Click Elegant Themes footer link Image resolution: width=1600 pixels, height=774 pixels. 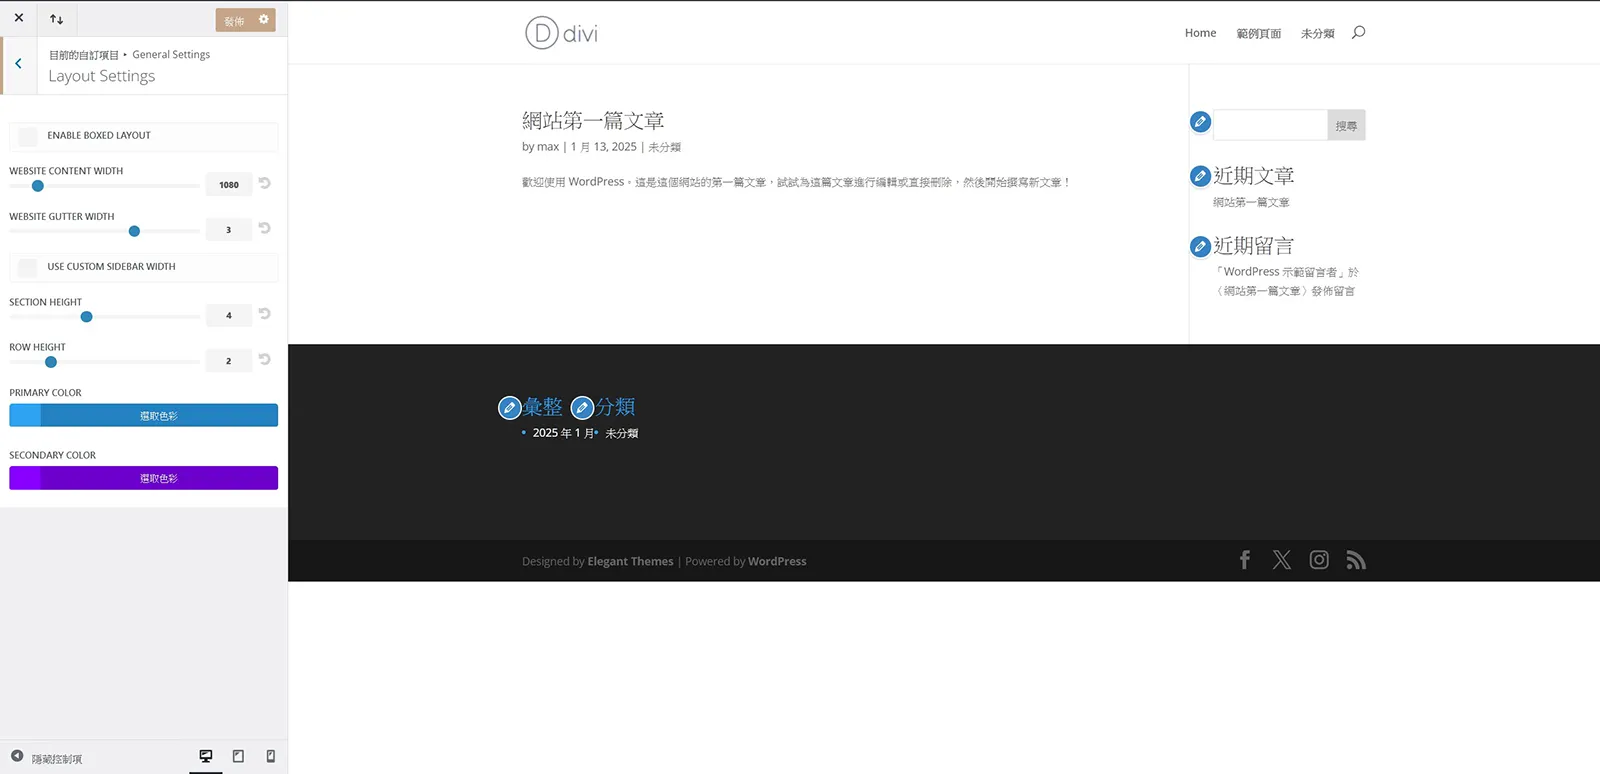coord(630,562)
